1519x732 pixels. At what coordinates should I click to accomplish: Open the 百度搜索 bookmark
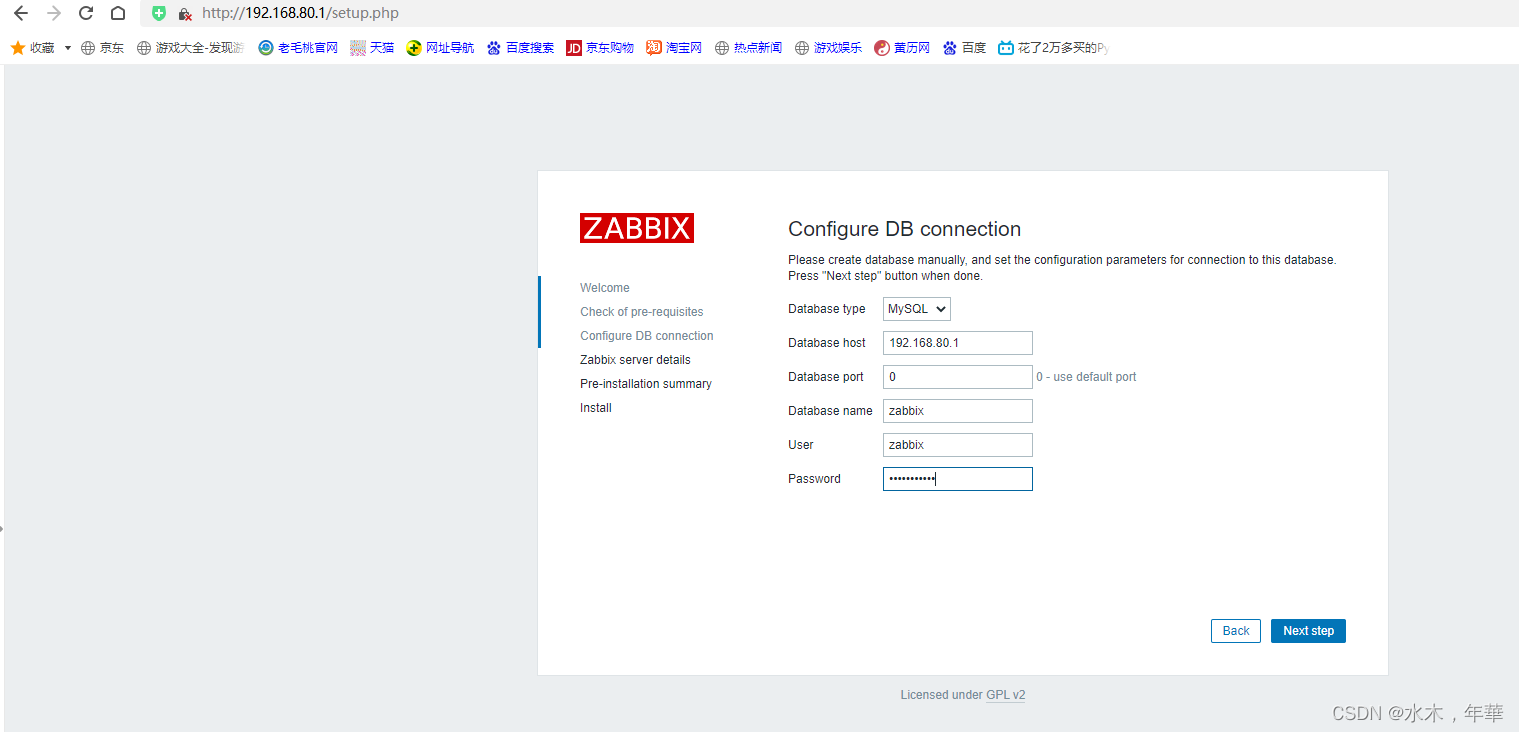(x=520, y=48)
